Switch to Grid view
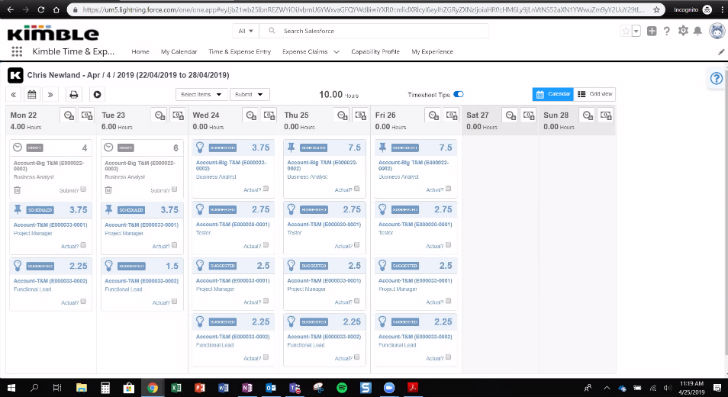 tap(595, 94)
